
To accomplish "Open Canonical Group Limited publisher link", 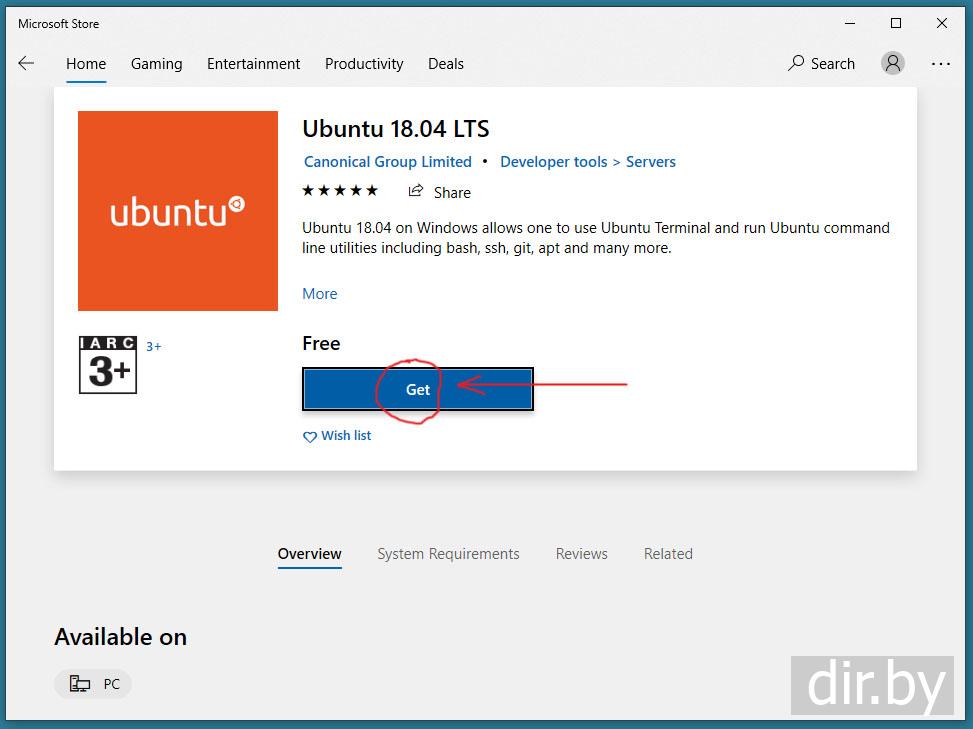I will 388,162.
